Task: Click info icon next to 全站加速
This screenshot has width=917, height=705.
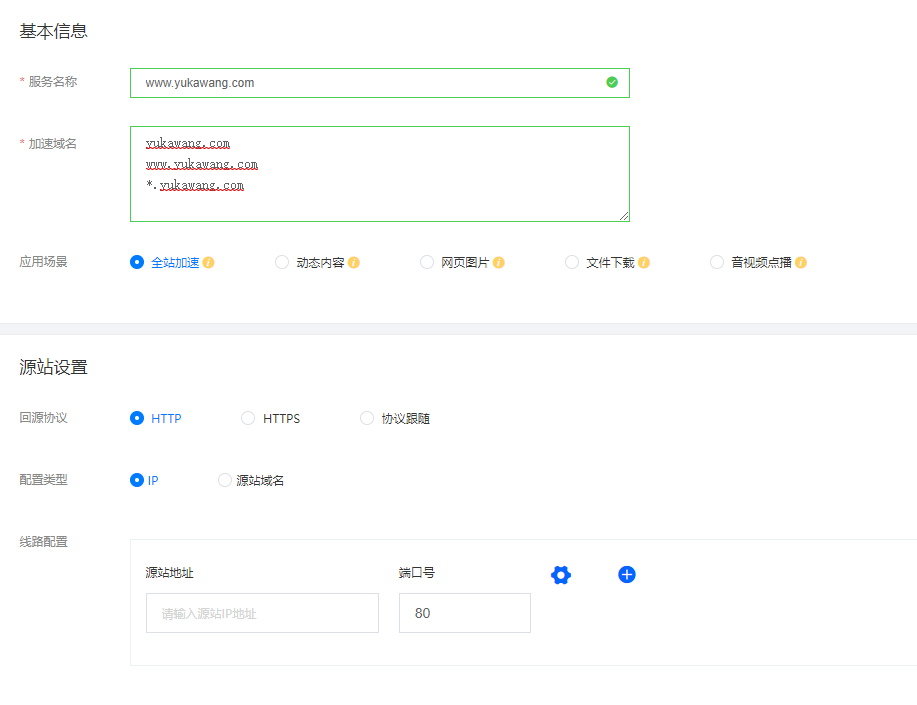Action: pyautogui.click(x=209, y=263)
